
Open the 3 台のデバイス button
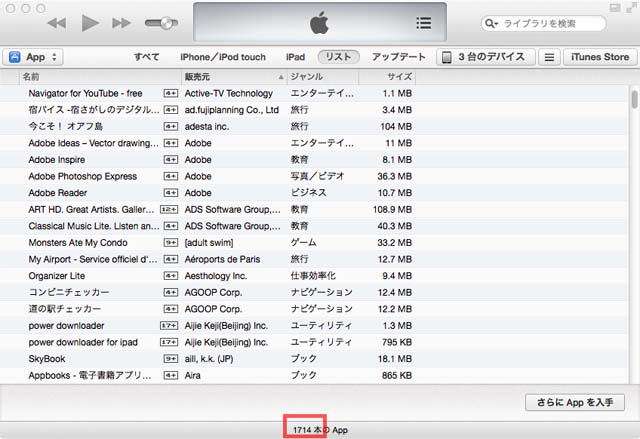coord(485,57)
